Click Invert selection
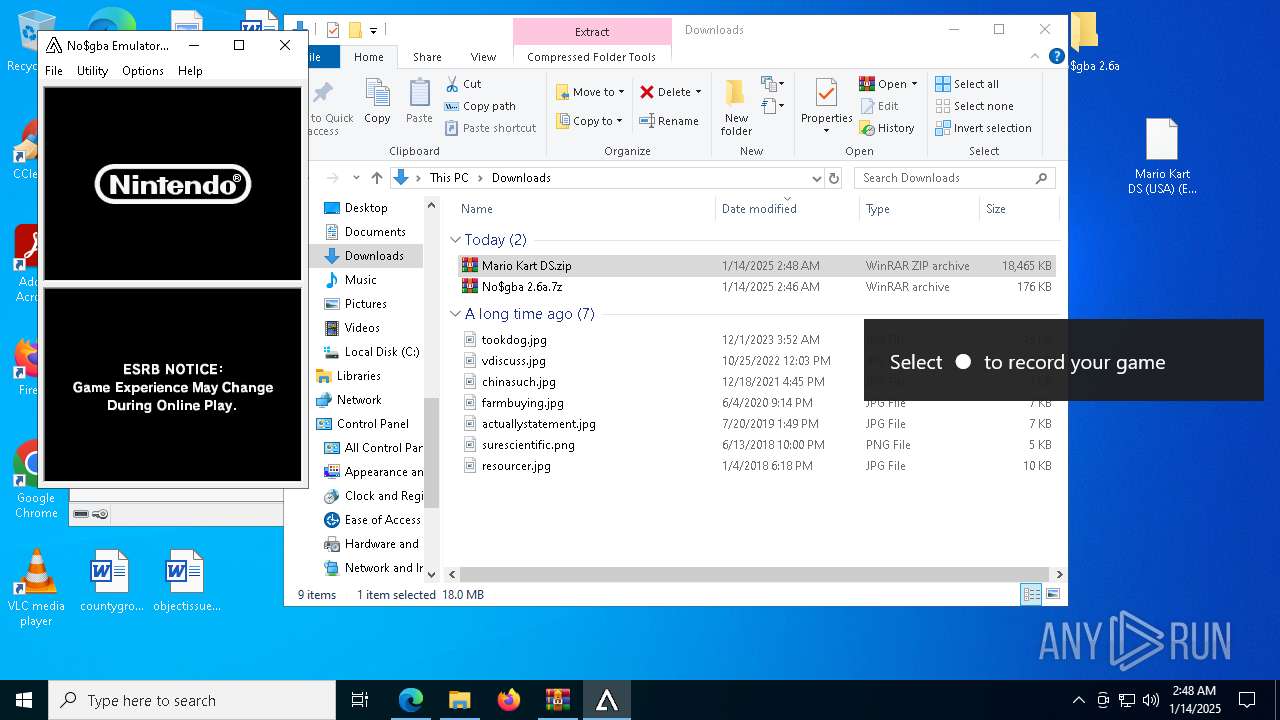 983,128
